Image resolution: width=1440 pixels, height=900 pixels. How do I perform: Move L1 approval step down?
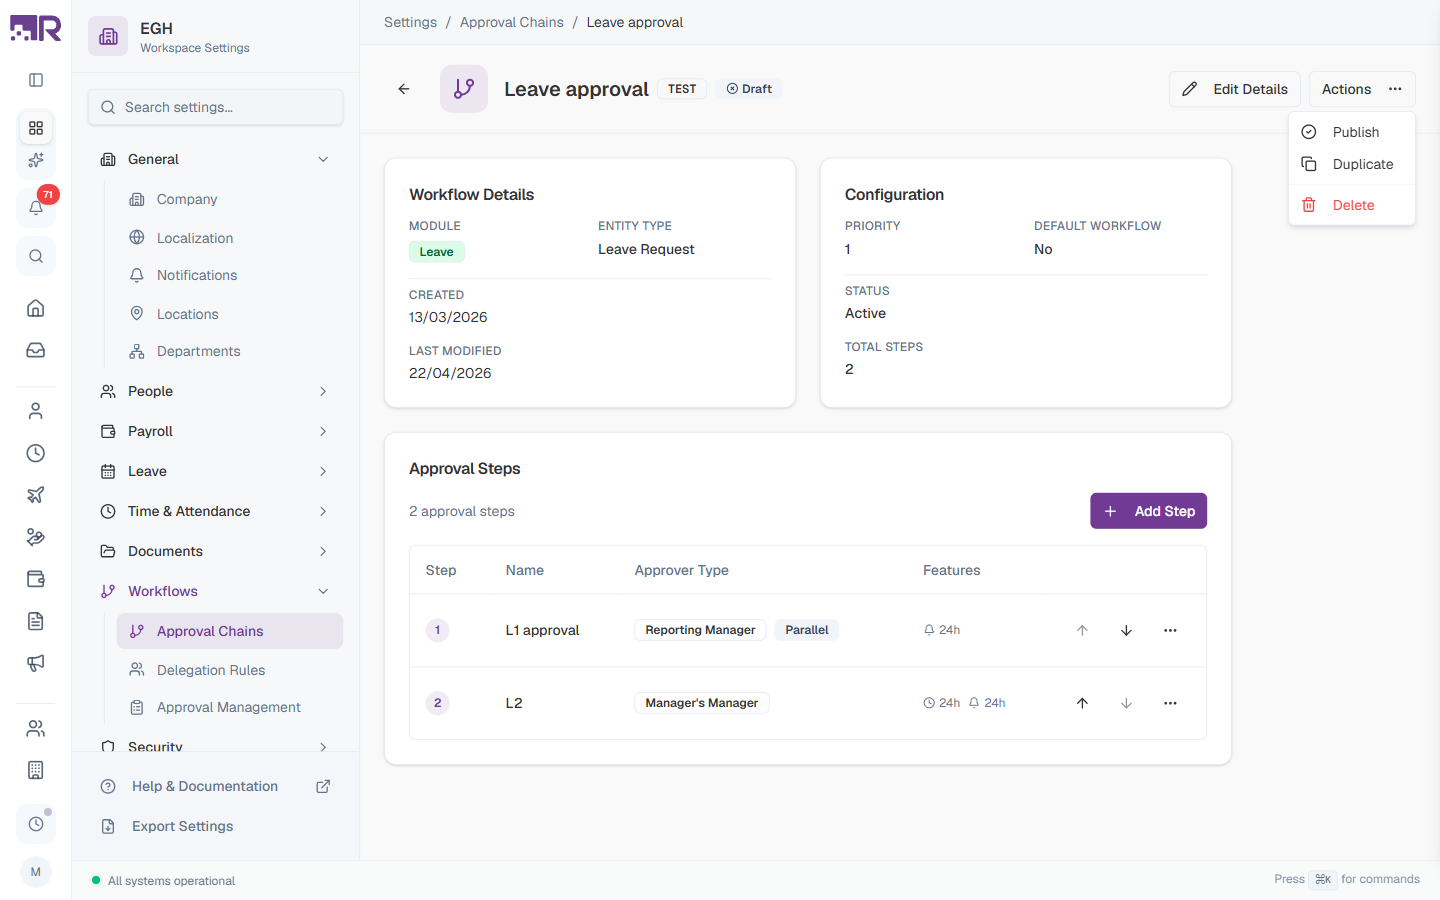coord(1126,630)
